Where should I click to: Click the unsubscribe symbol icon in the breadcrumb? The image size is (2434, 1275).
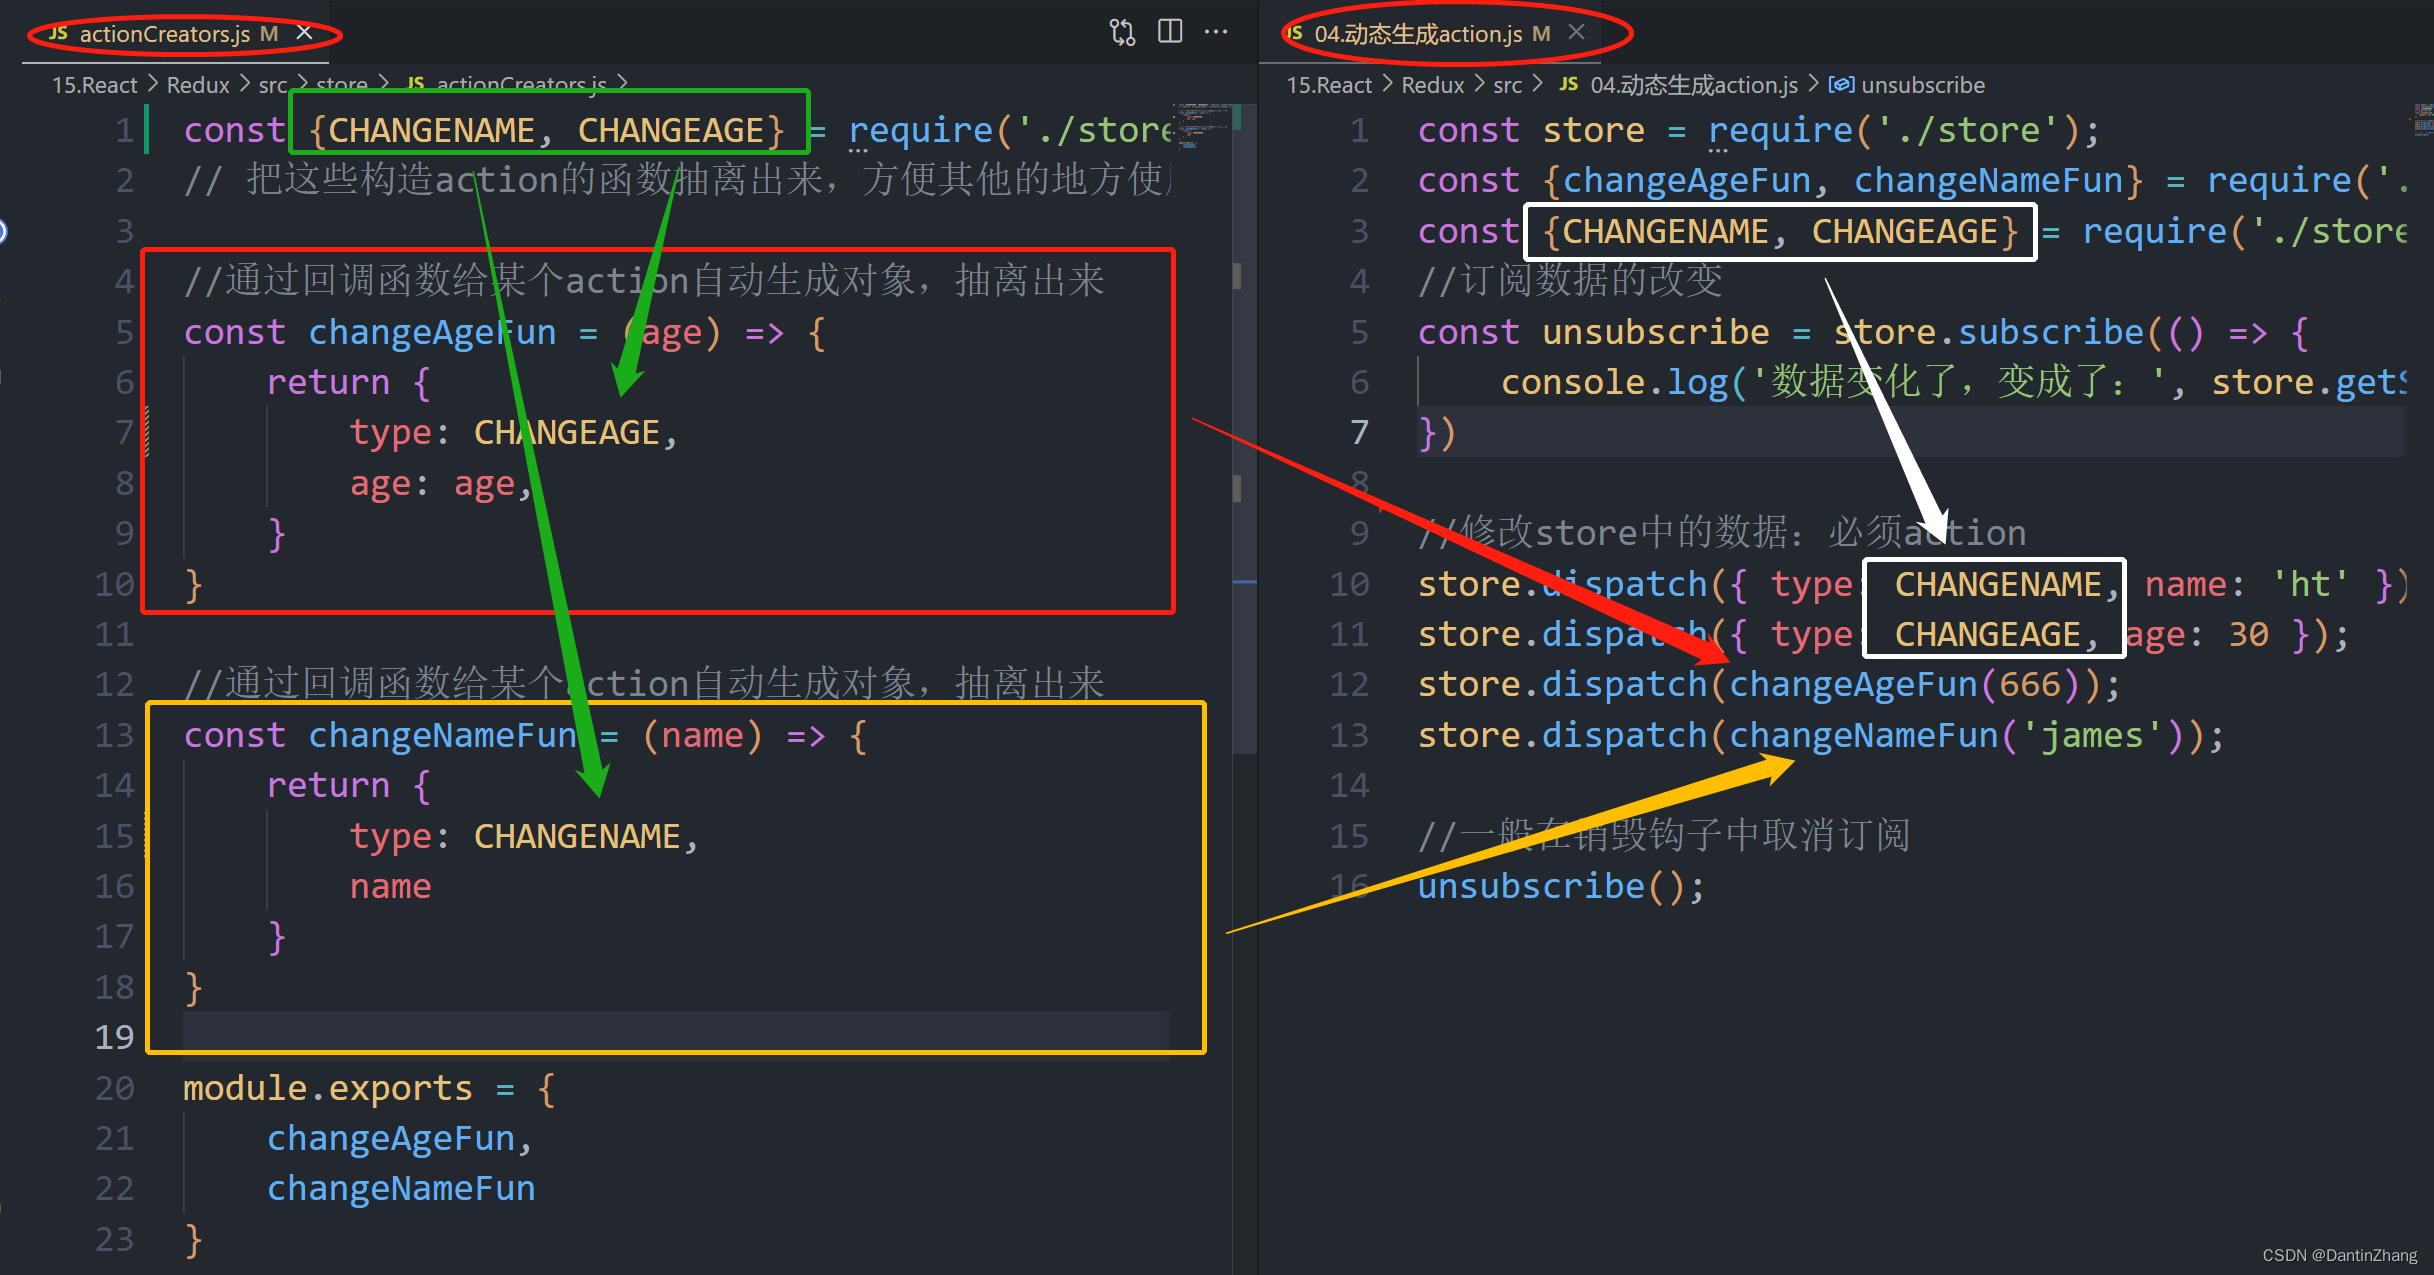(x=1840, y=84)
